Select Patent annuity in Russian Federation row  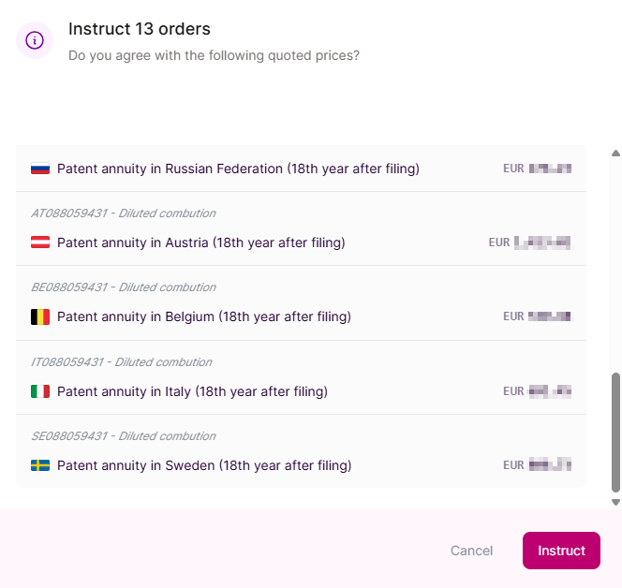click(238, 169)
